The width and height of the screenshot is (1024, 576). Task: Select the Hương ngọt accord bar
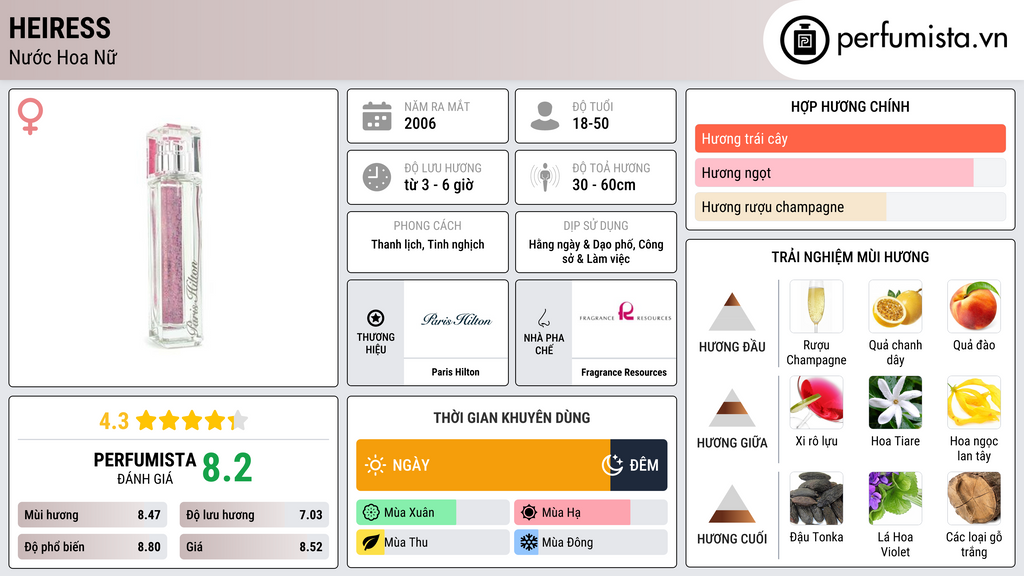[850, 173]
